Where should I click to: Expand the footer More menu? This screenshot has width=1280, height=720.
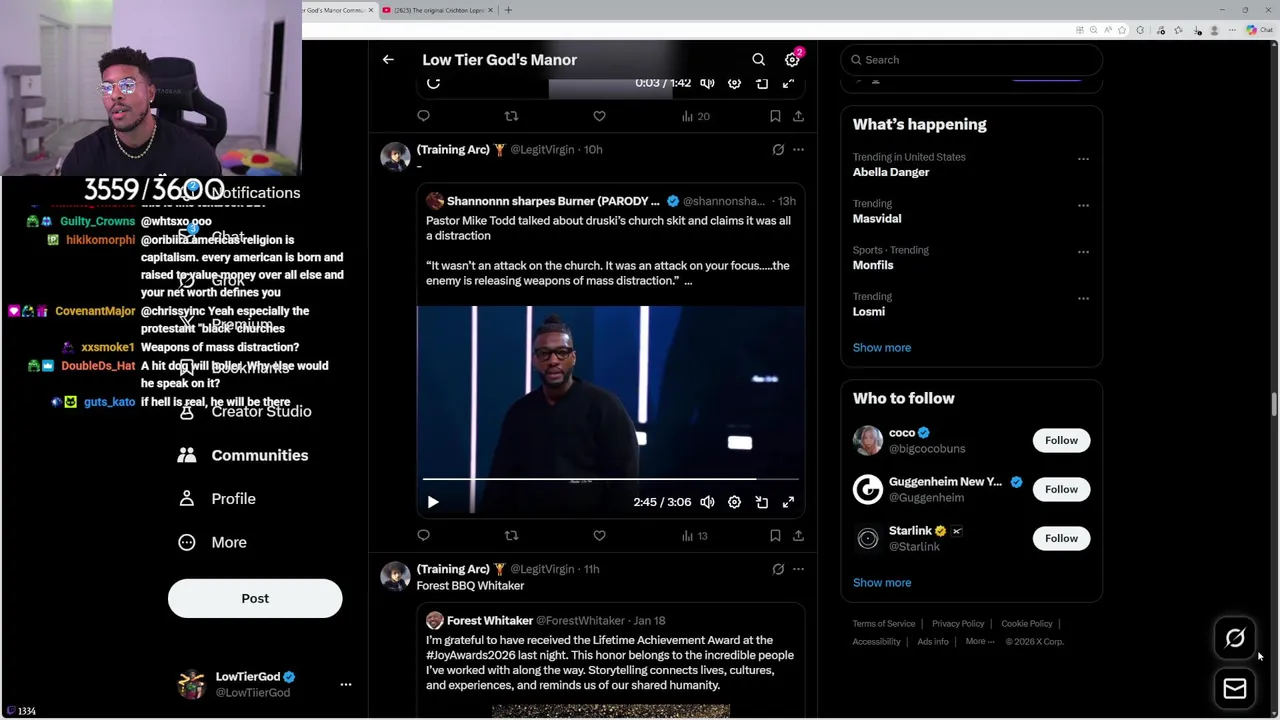980,642
